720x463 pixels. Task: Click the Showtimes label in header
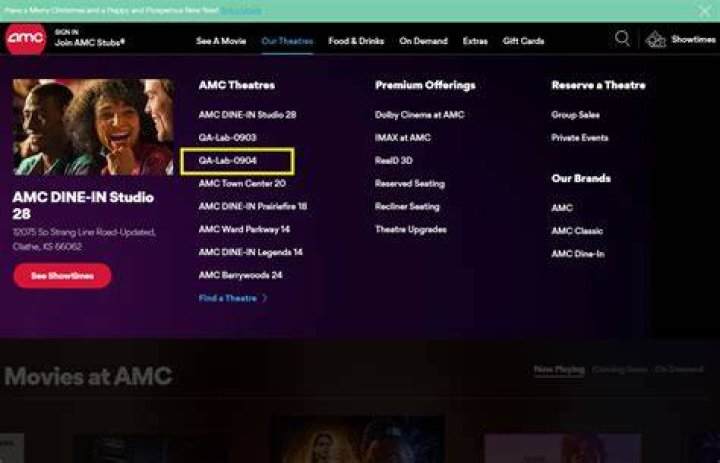(693, 40)
